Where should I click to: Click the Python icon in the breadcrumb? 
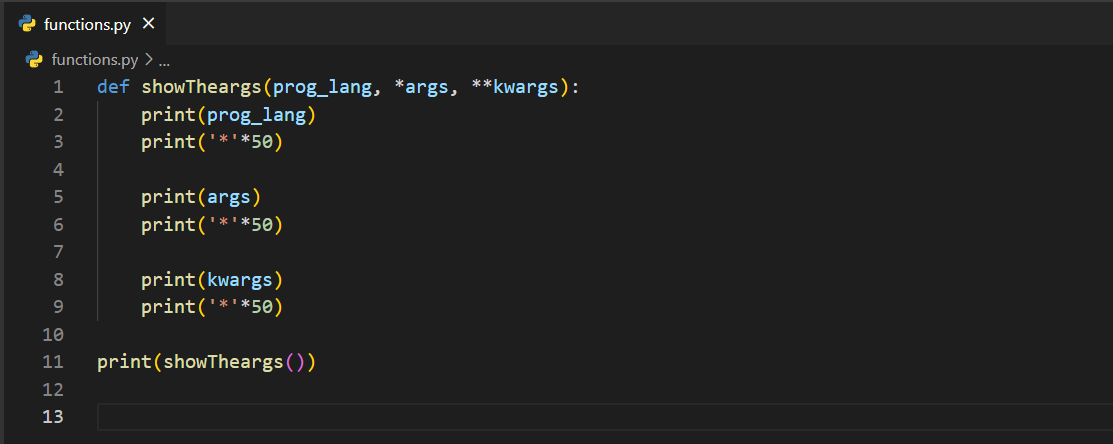pyautogui.click(x=34, y=59)
